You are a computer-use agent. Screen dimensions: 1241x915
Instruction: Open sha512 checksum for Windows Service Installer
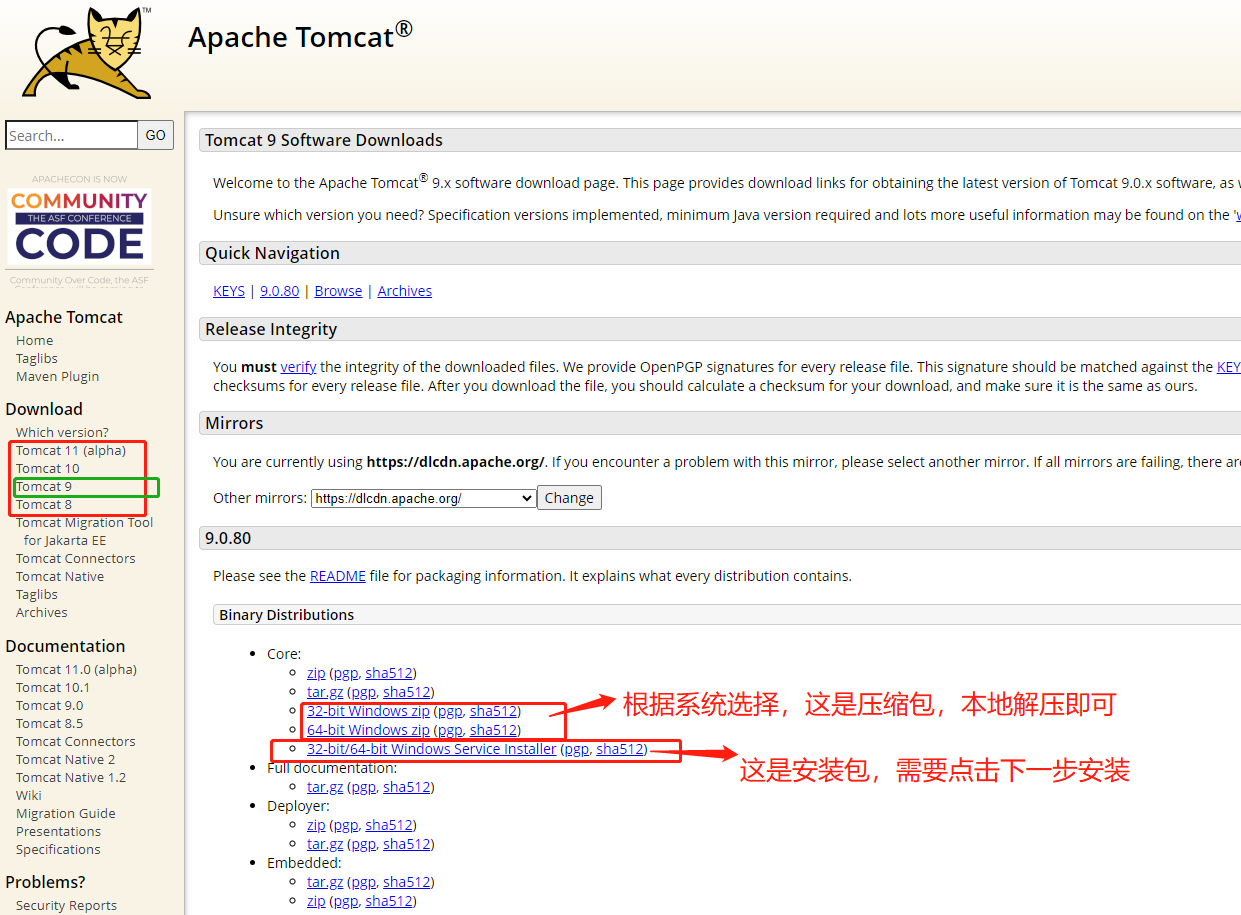coord(620,749)
